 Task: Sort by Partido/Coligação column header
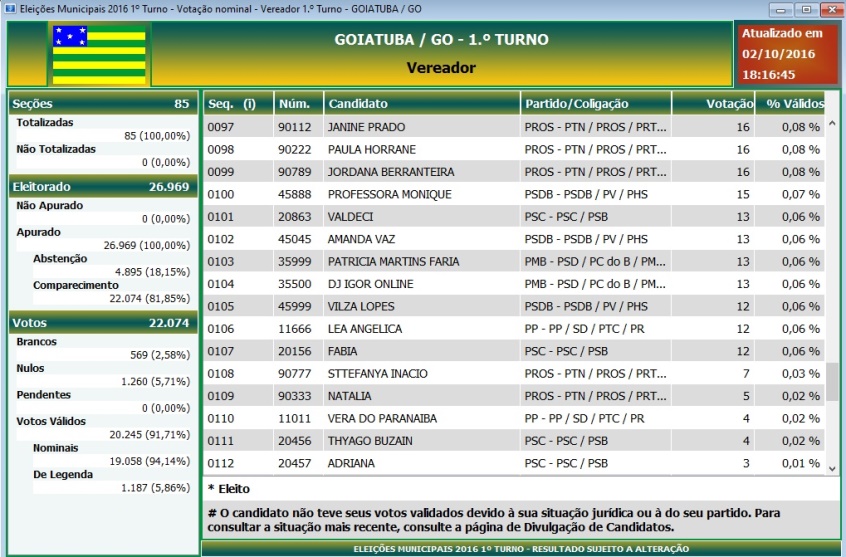click(x=596, y=104)
